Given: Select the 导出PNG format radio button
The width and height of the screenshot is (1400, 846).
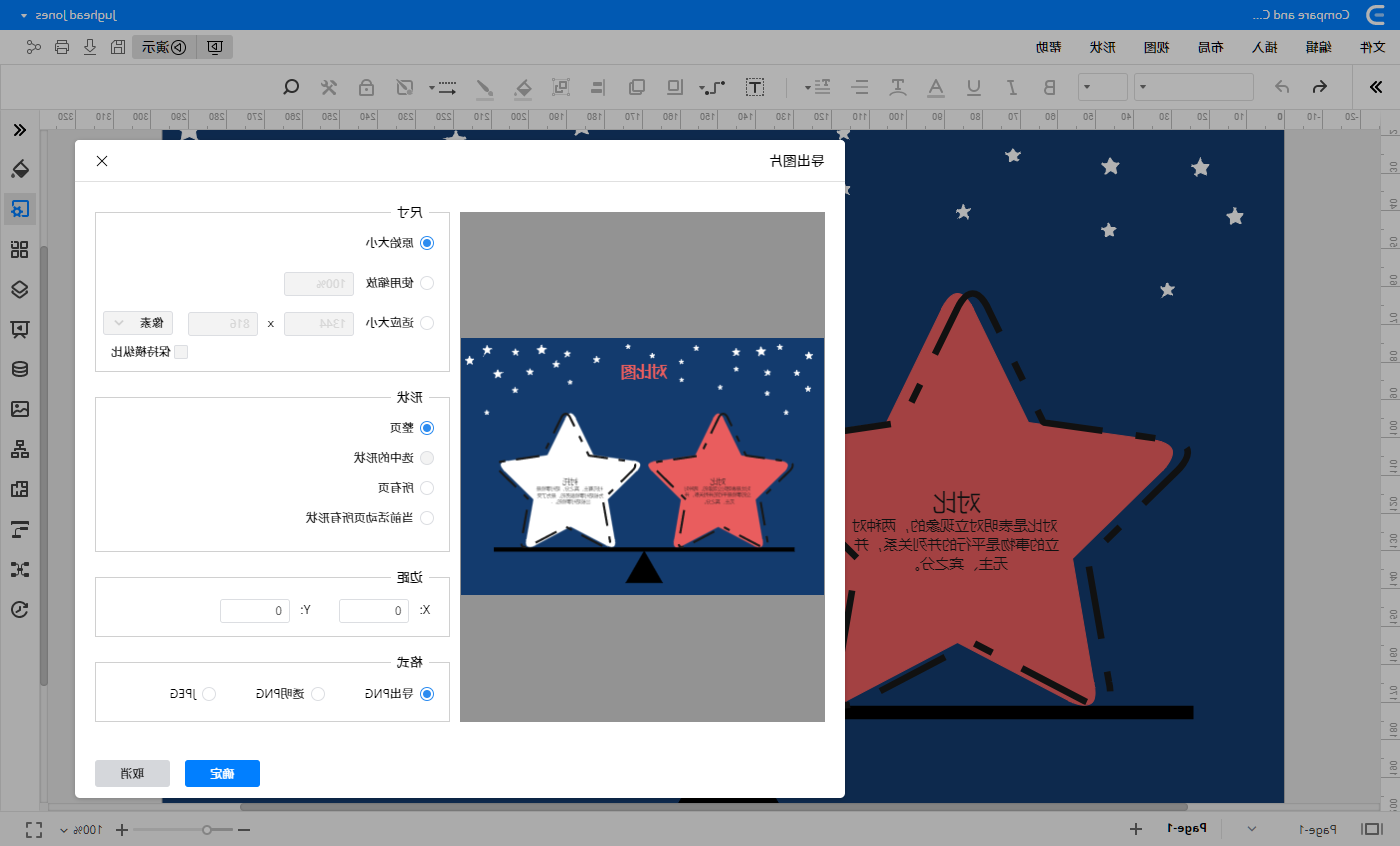Looking at the screenshot, I should pos(427,694).
